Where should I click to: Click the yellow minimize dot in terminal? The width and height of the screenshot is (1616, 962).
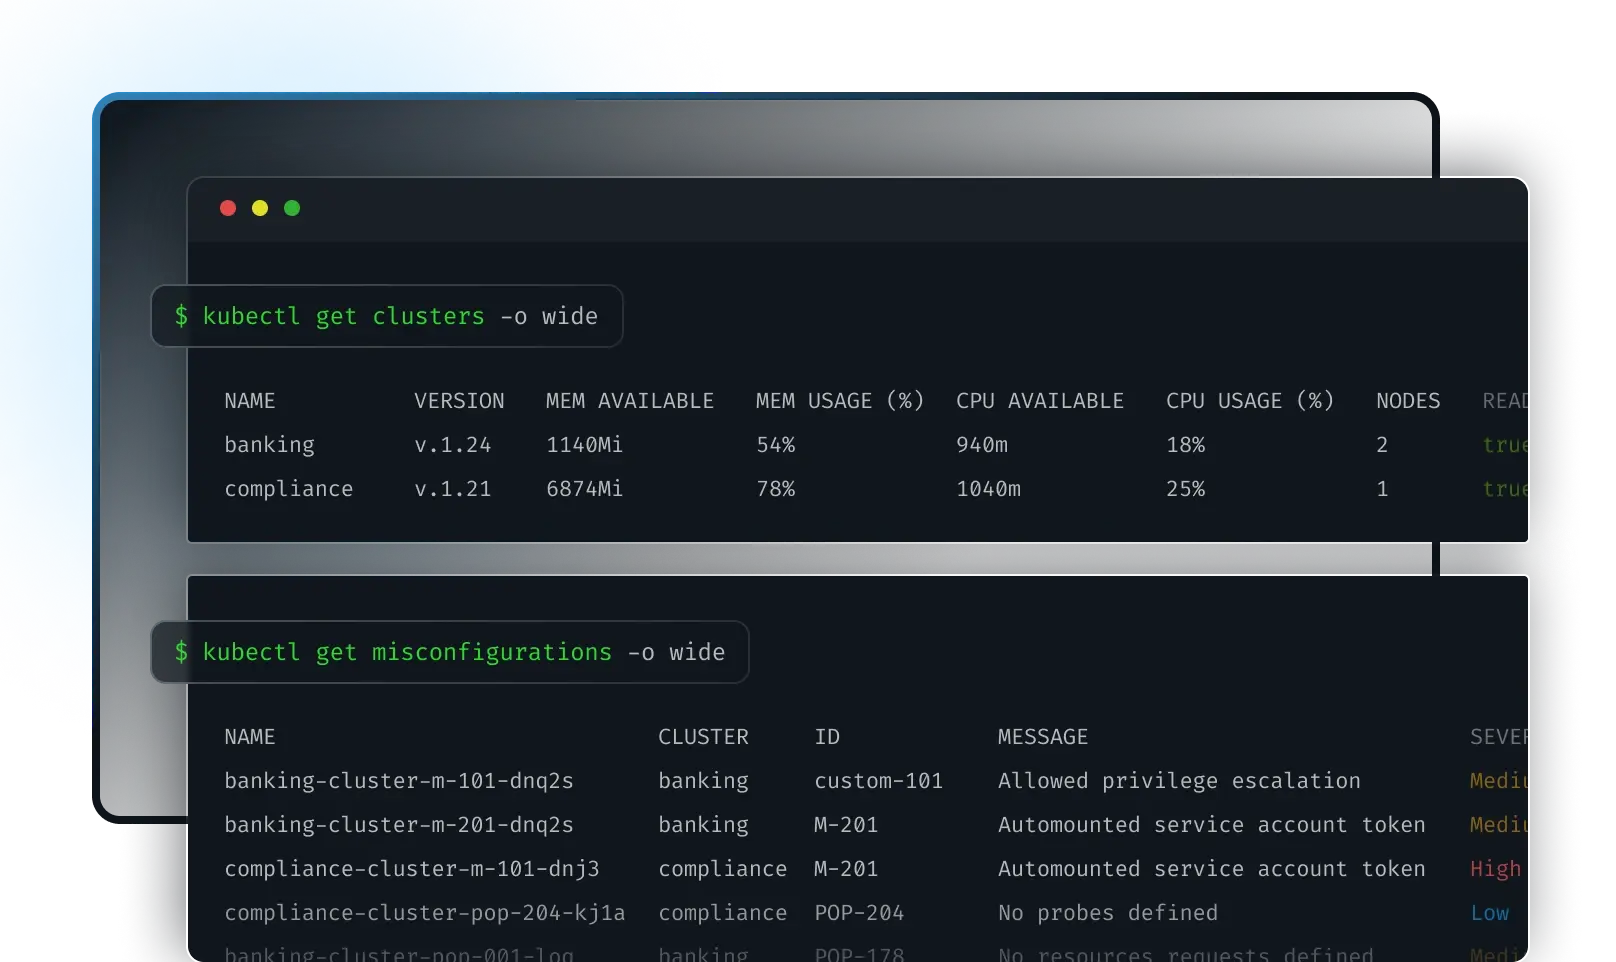pos(260,208)
